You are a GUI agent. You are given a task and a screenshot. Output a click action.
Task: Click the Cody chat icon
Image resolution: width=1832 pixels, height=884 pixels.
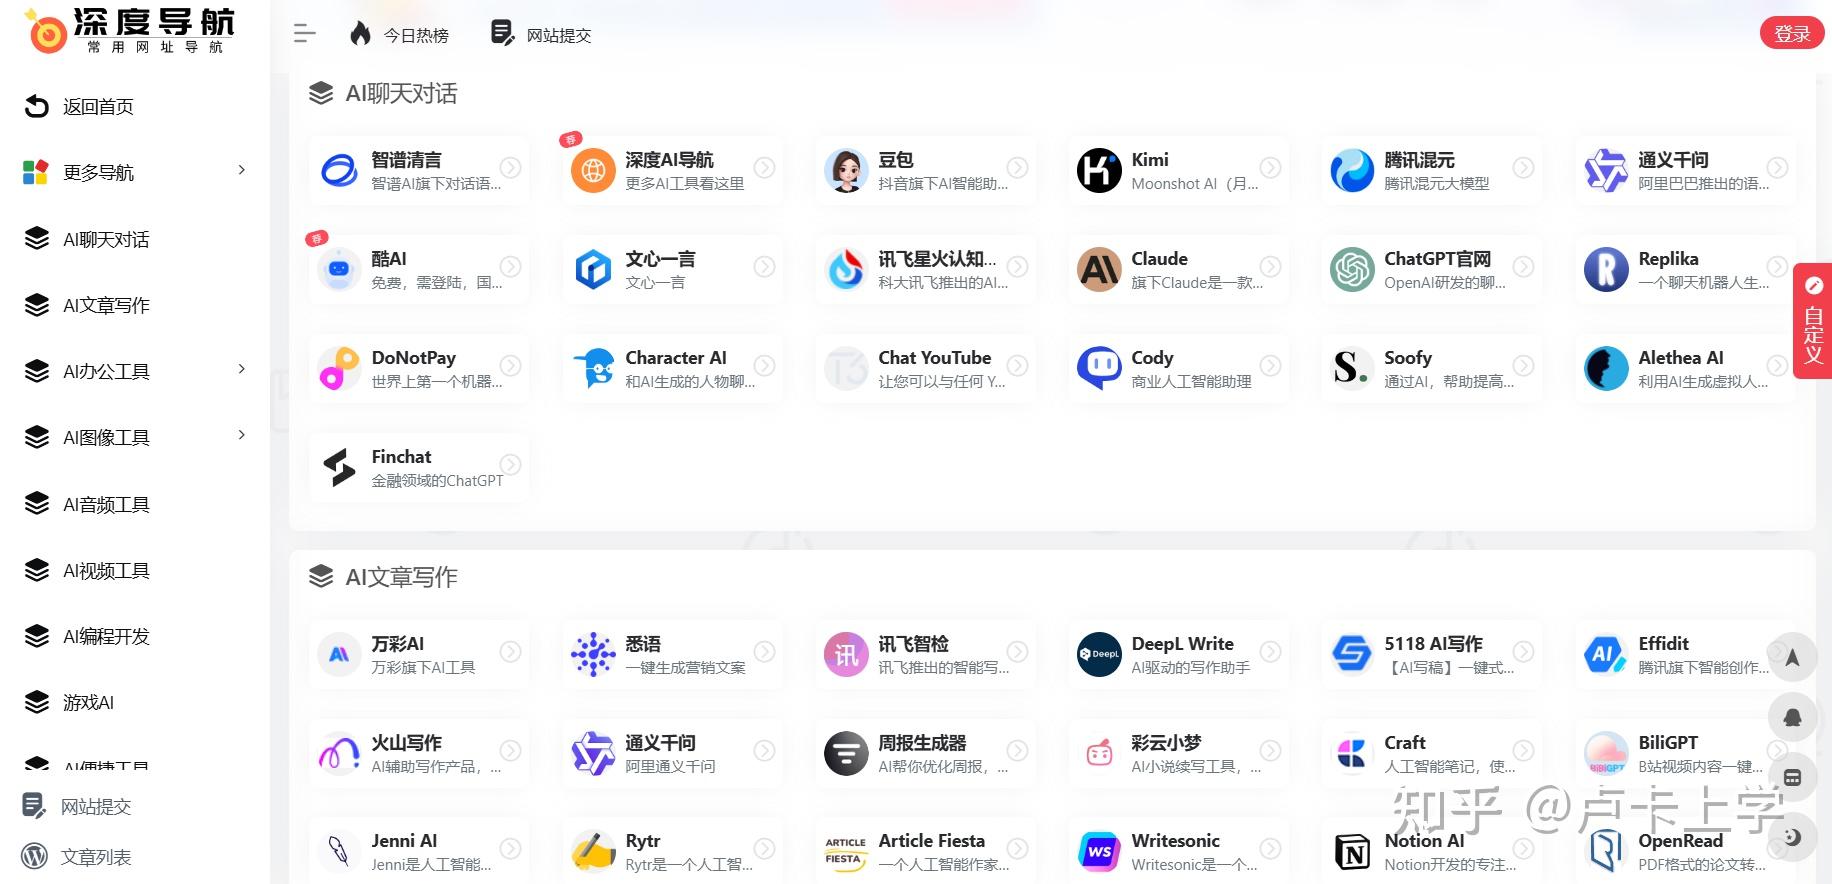[x=1099, y=369]
